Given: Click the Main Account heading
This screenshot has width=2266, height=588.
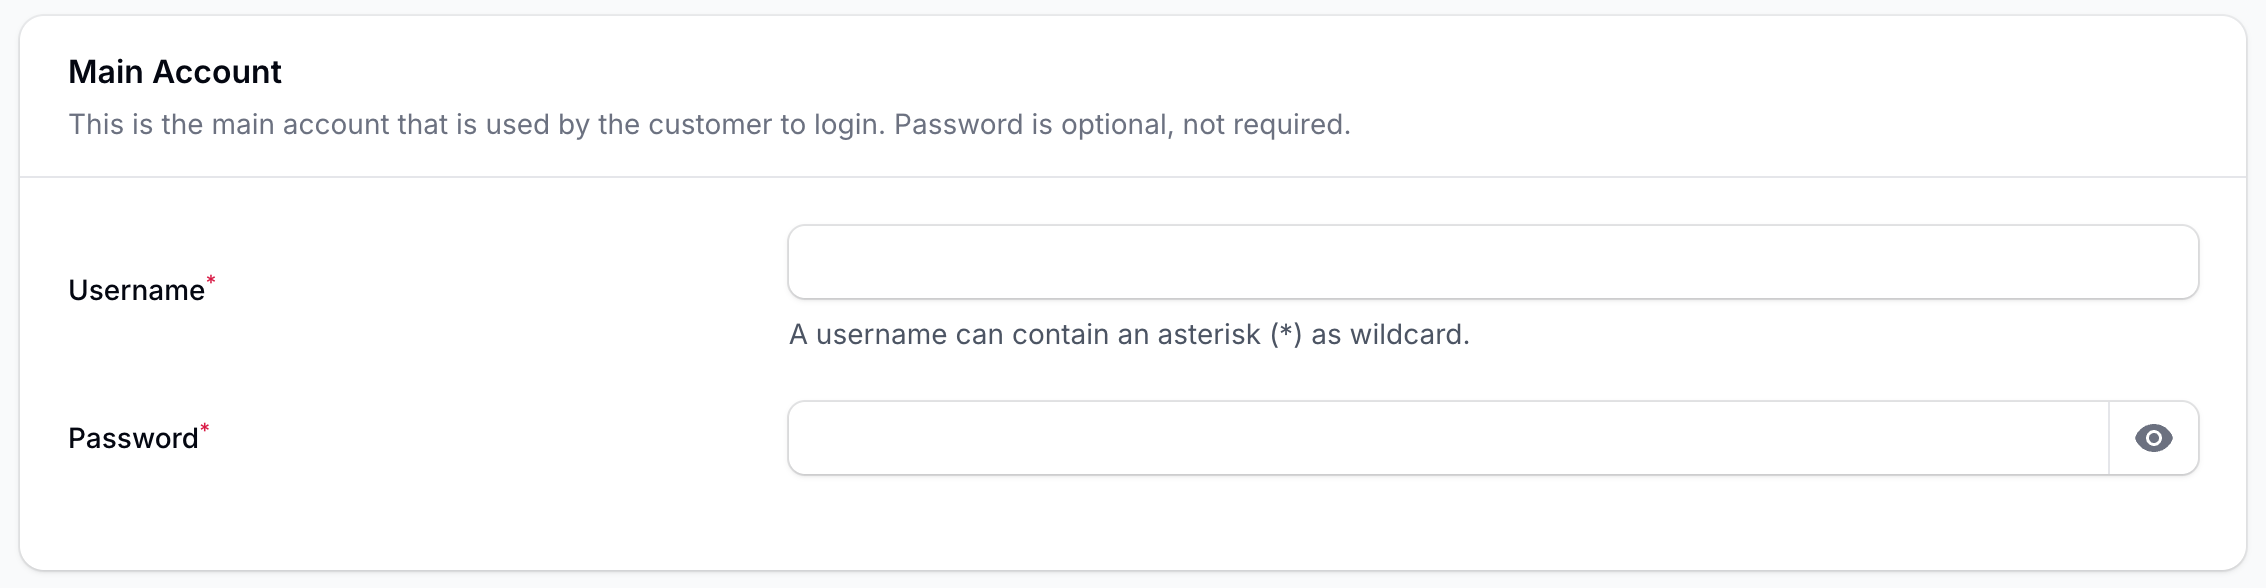Looking at the screenshot, I should point(175,72).
